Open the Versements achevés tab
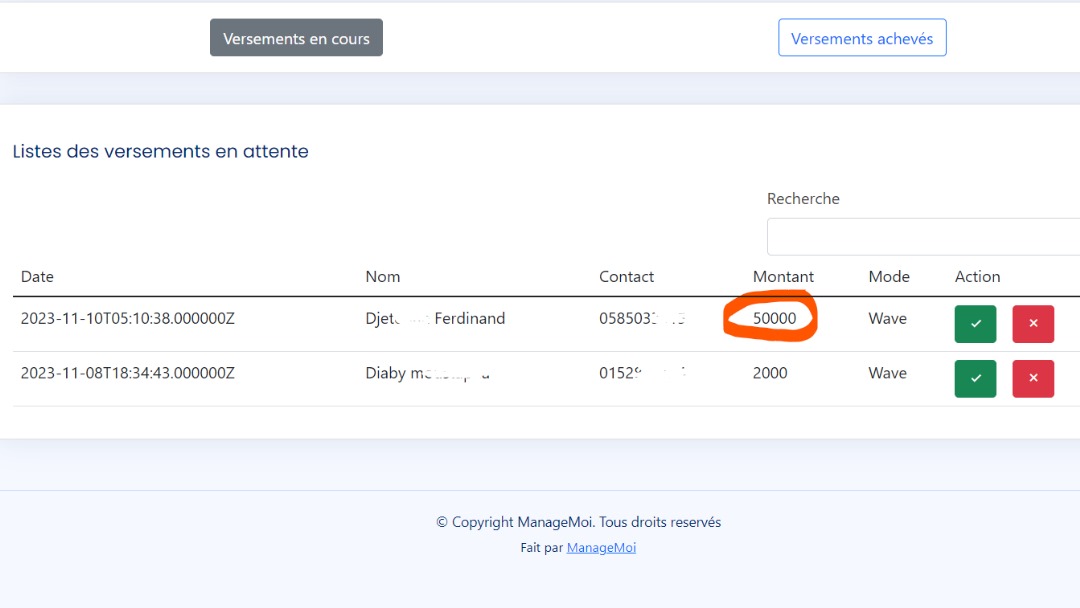The width and height of the screenshot is (1080, 608). [862, 39]
